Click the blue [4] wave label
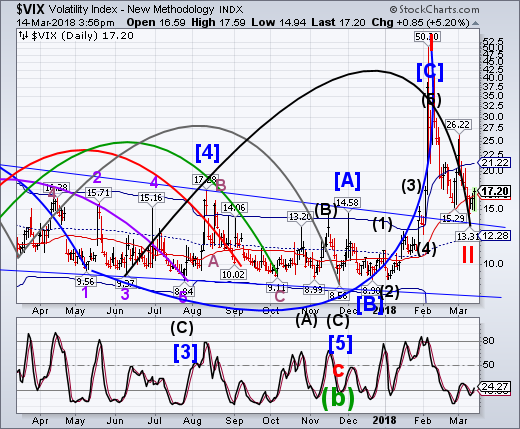520x429 pixels. [207, 153]
